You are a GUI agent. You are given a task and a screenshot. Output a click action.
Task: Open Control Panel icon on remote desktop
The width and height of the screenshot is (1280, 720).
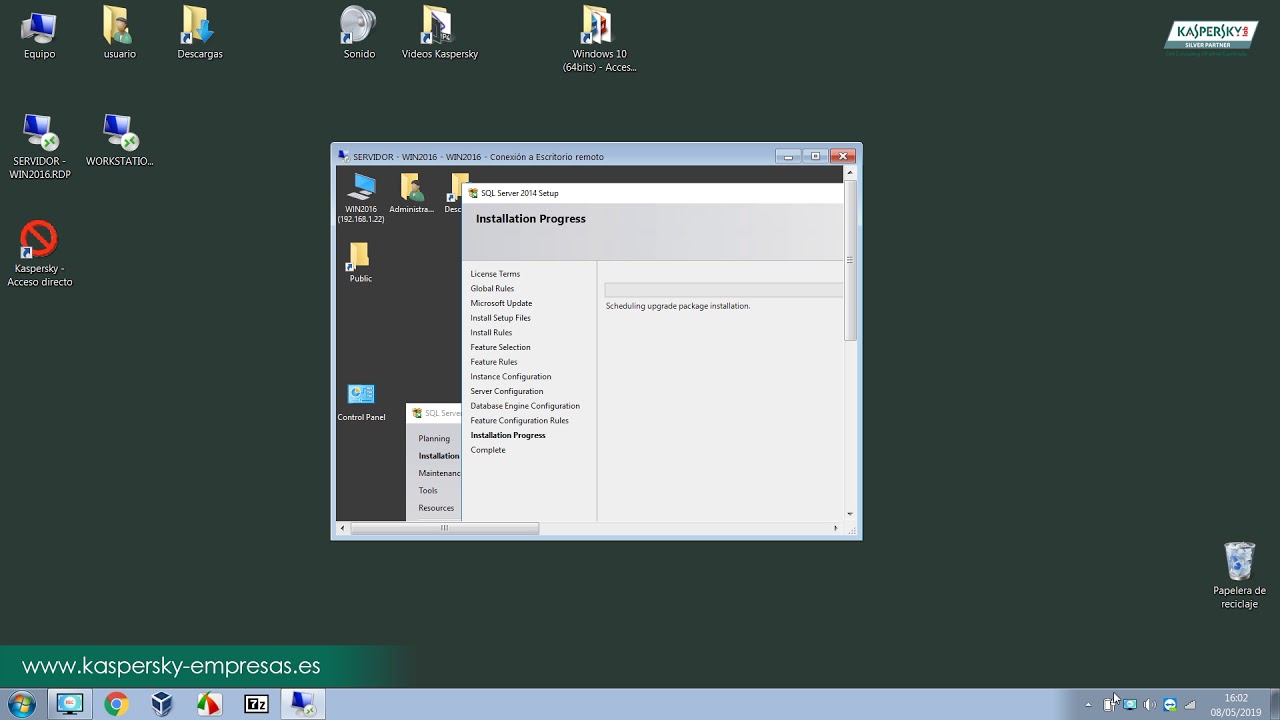tap(361, 402)
